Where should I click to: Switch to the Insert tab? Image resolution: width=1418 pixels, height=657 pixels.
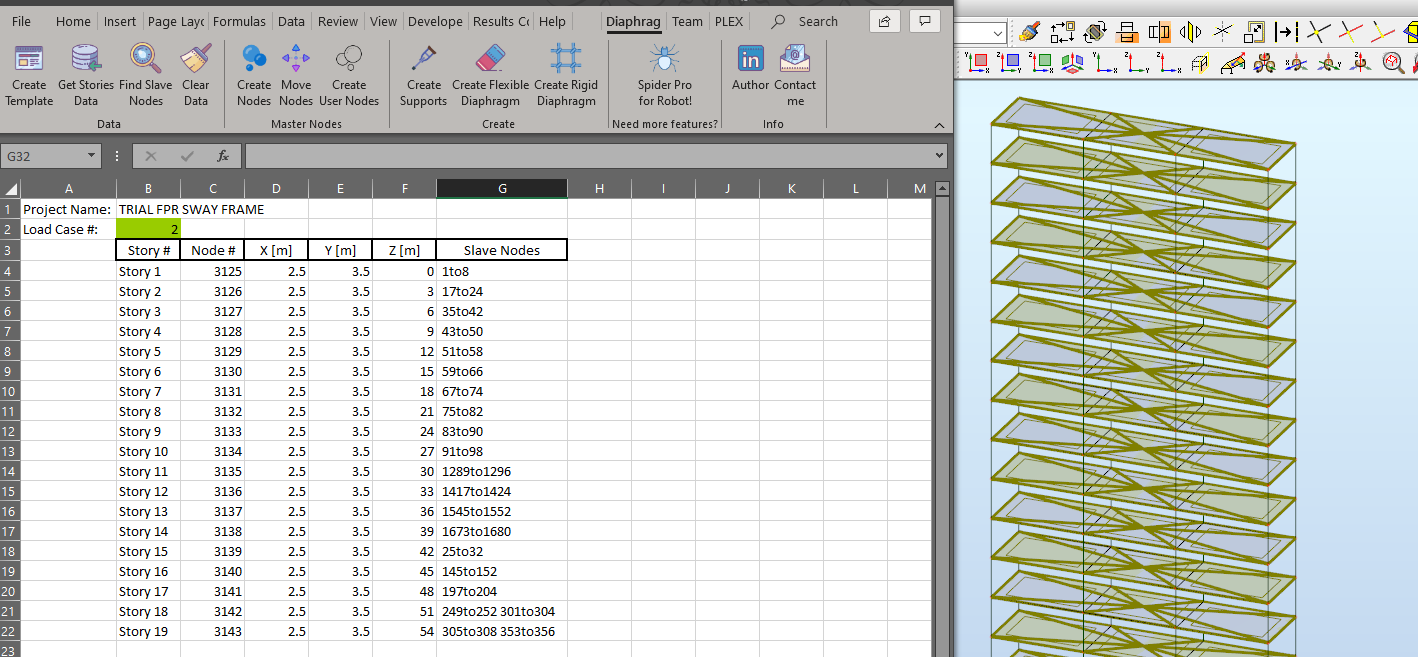120,21
